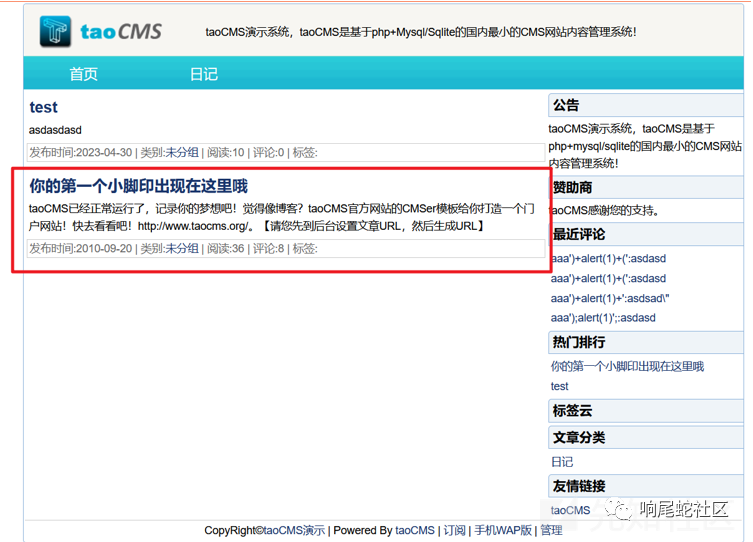
Task: Open 日记 under 文章分类
Action: pos(562,462)
